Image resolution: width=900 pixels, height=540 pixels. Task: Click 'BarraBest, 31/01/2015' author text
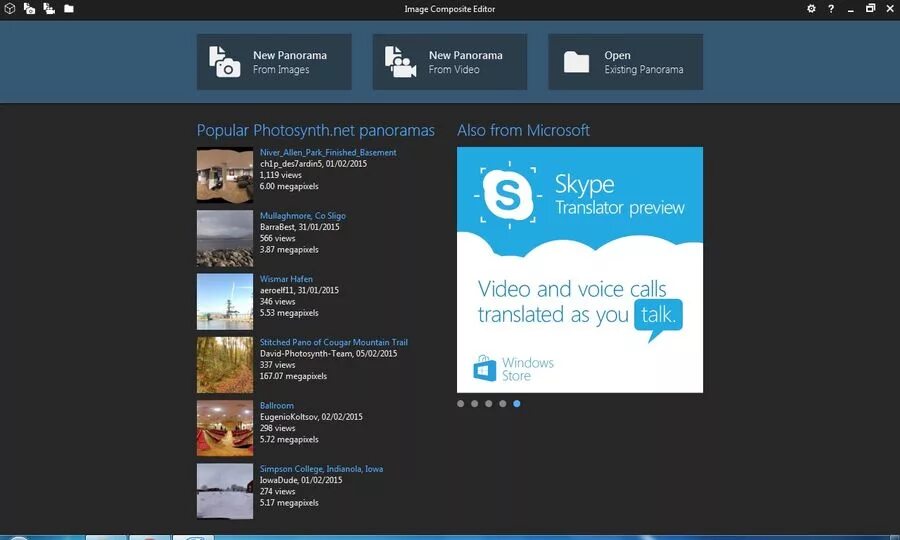pos(300,227)
